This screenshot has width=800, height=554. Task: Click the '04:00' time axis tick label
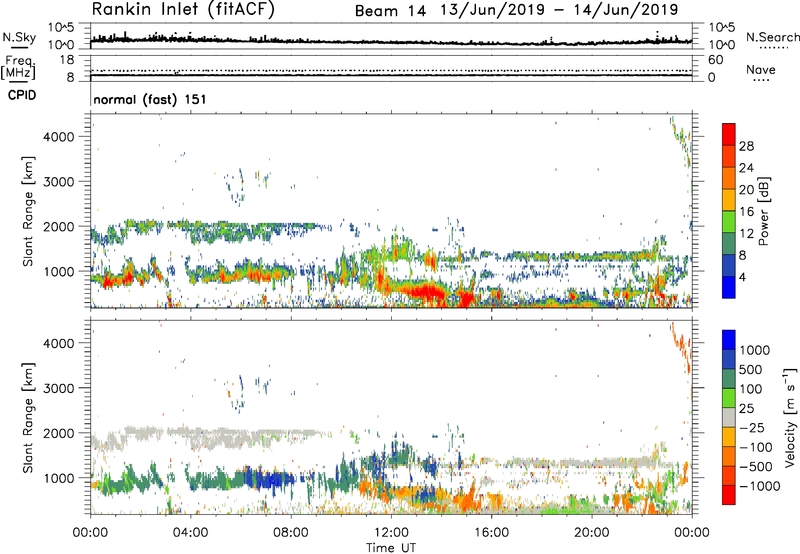coord(190,533)
